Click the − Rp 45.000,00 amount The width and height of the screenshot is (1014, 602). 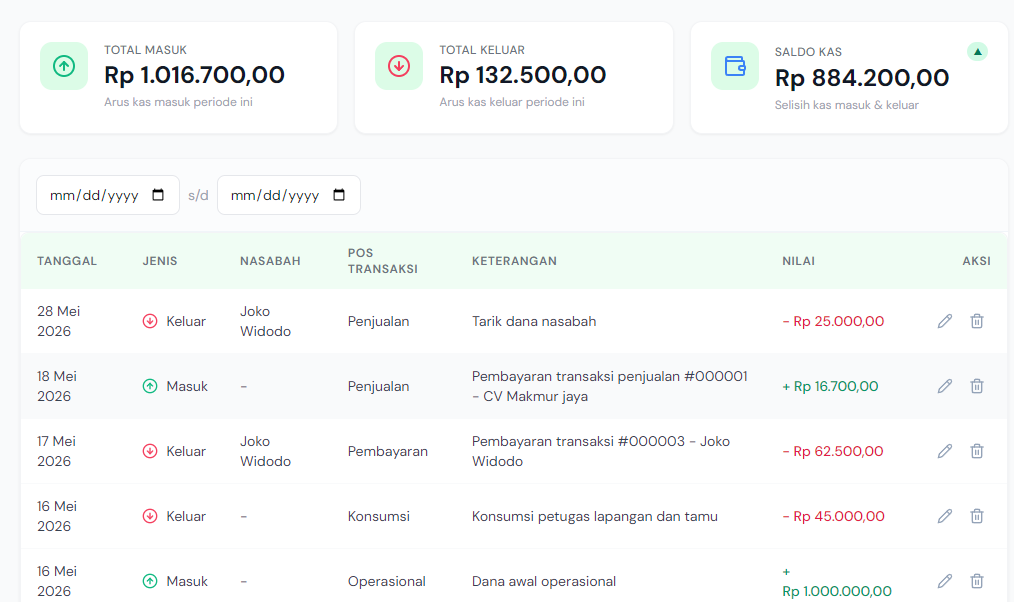pyautogui.click(x=834, y=516)
